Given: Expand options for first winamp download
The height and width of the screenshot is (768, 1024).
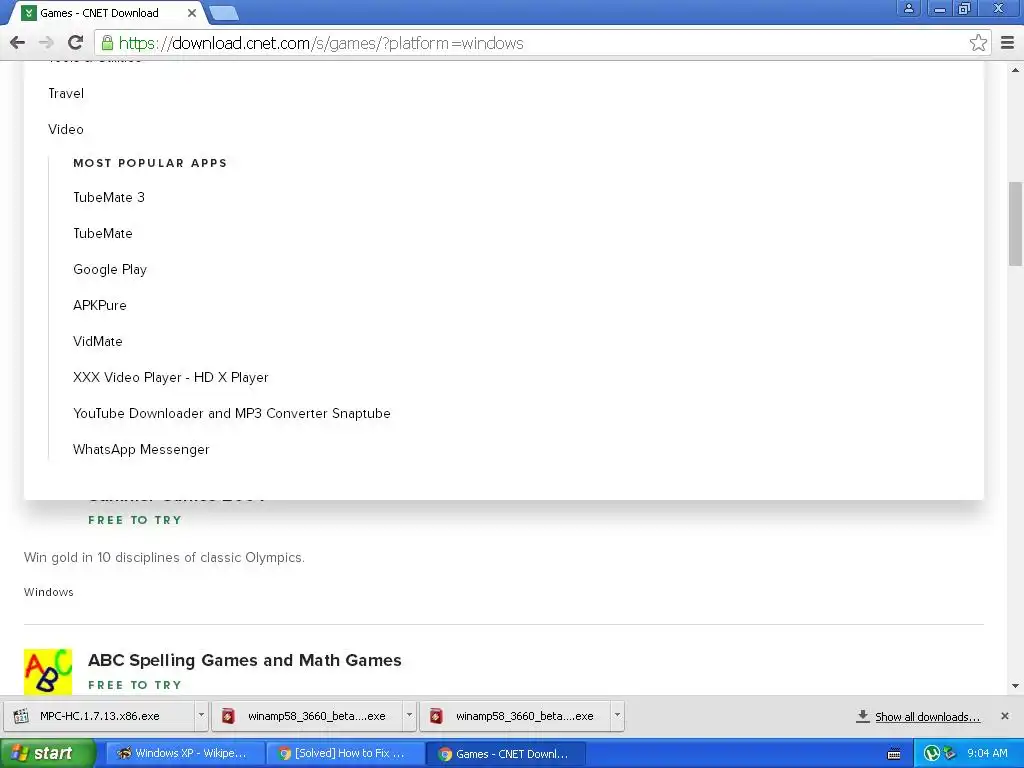Looking at the screenshot, I should click(x=409, y=716).
